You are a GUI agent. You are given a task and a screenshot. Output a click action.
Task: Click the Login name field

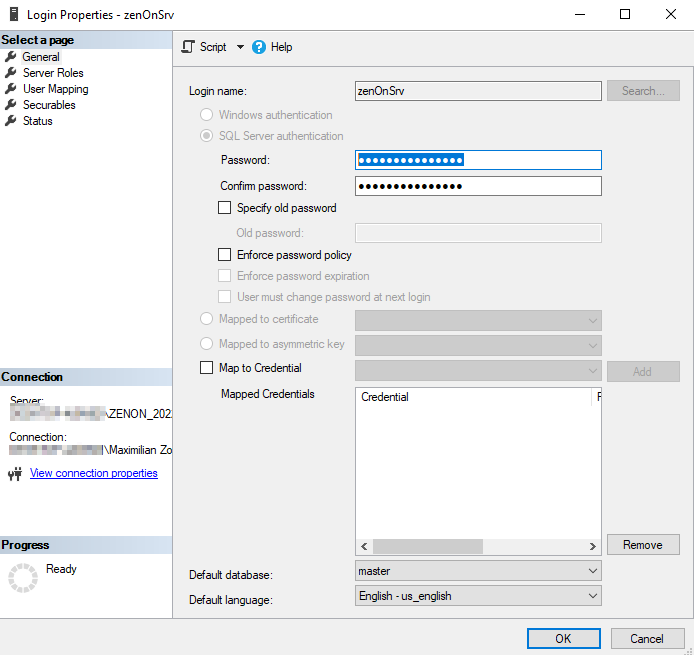pyautogui.click(x=478, y=91)
